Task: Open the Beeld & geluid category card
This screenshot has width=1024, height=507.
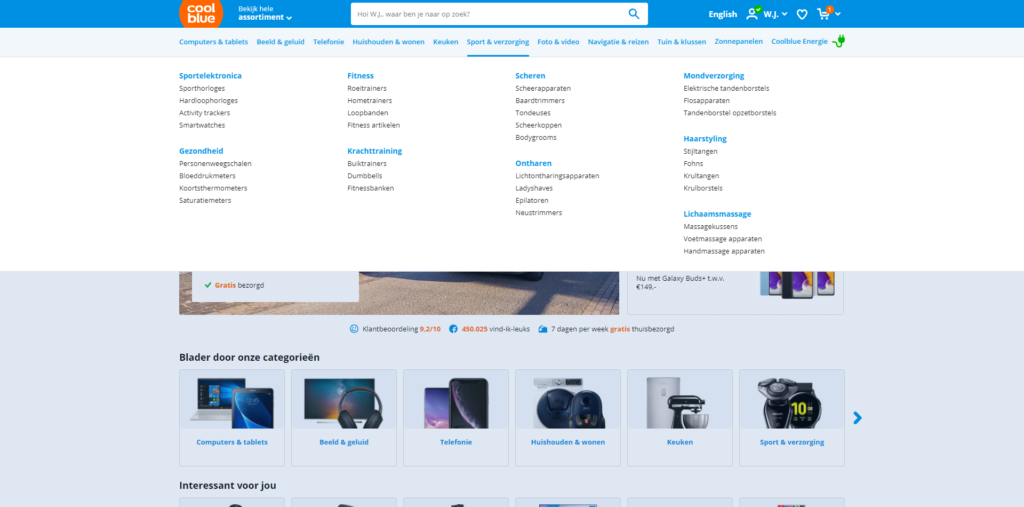Action: coord(344,417)
